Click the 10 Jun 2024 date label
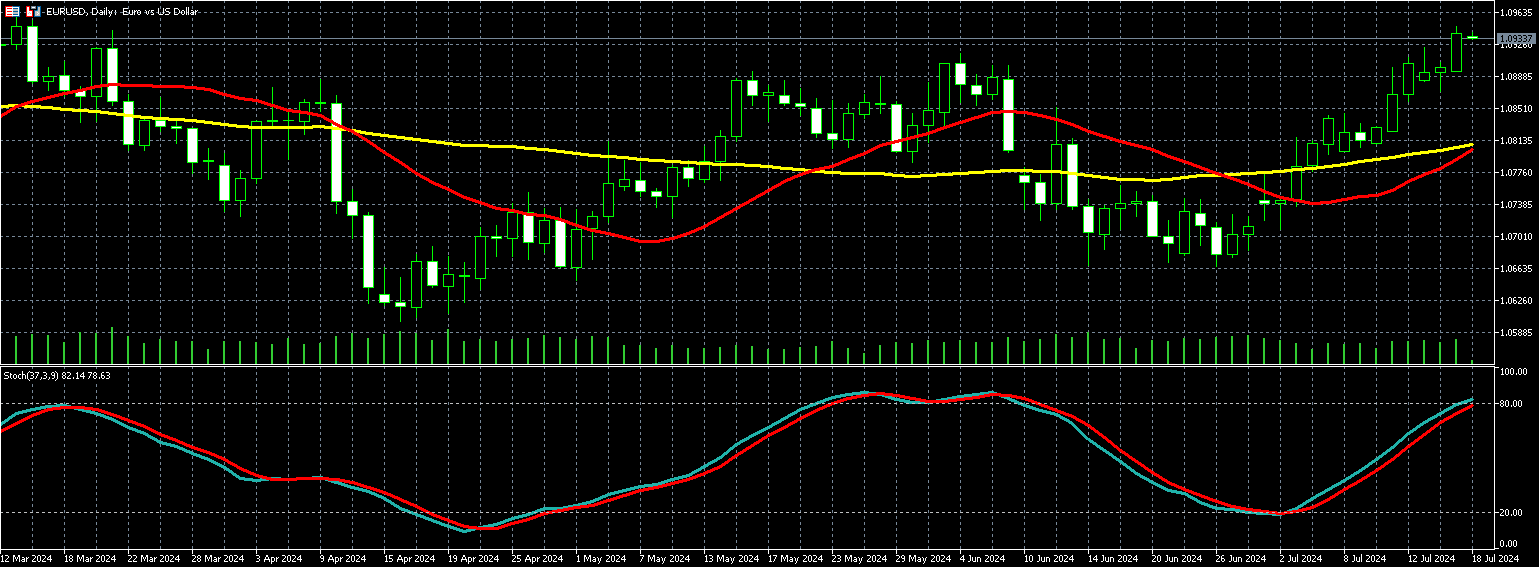1539x567 pixels. (x=1049, y=559)
